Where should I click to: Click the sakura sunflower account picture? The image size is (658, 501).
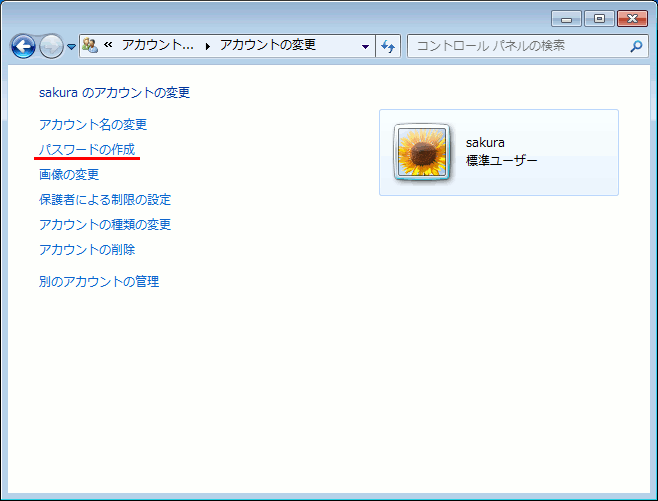click(x=422, y=152)
